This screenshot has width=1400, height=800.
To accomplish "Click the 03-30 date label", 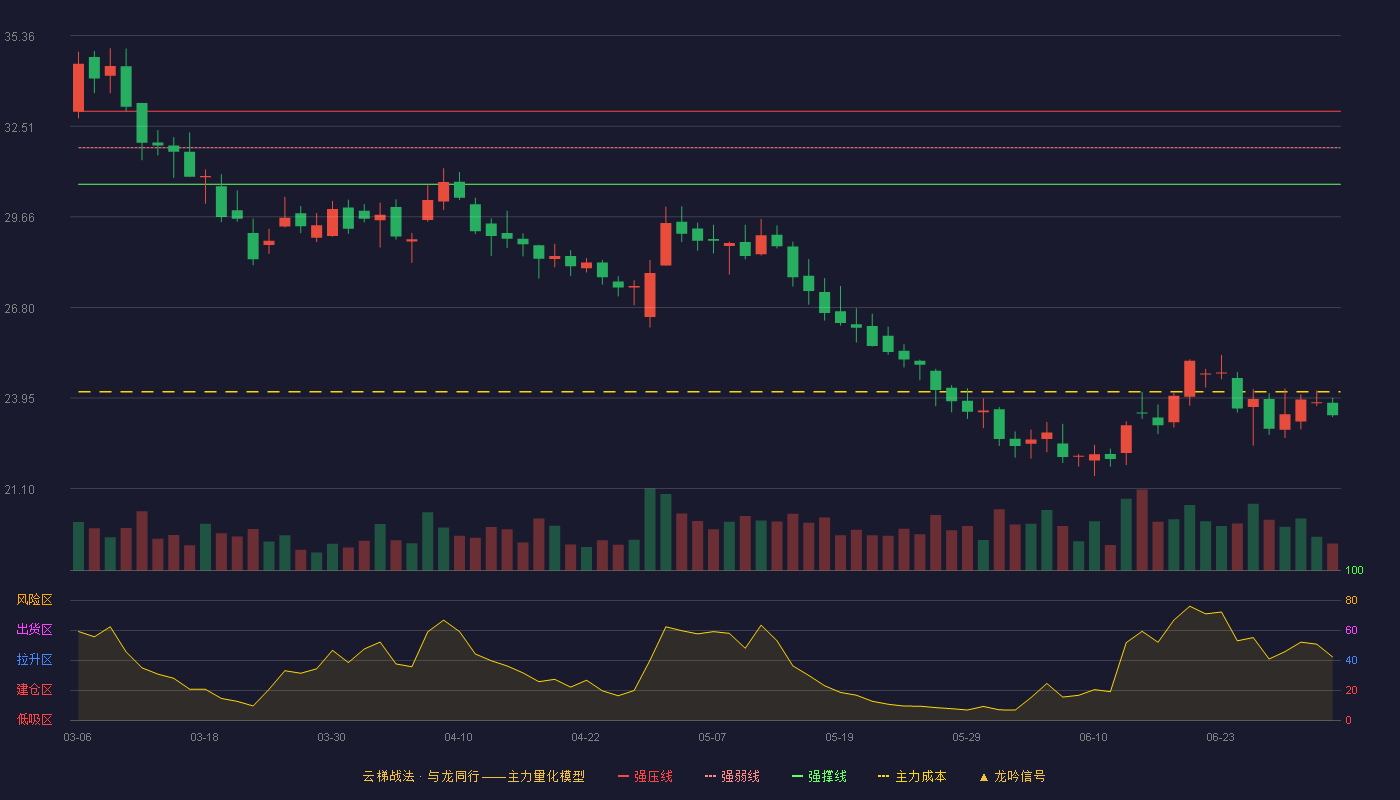I will click(331, 737).
